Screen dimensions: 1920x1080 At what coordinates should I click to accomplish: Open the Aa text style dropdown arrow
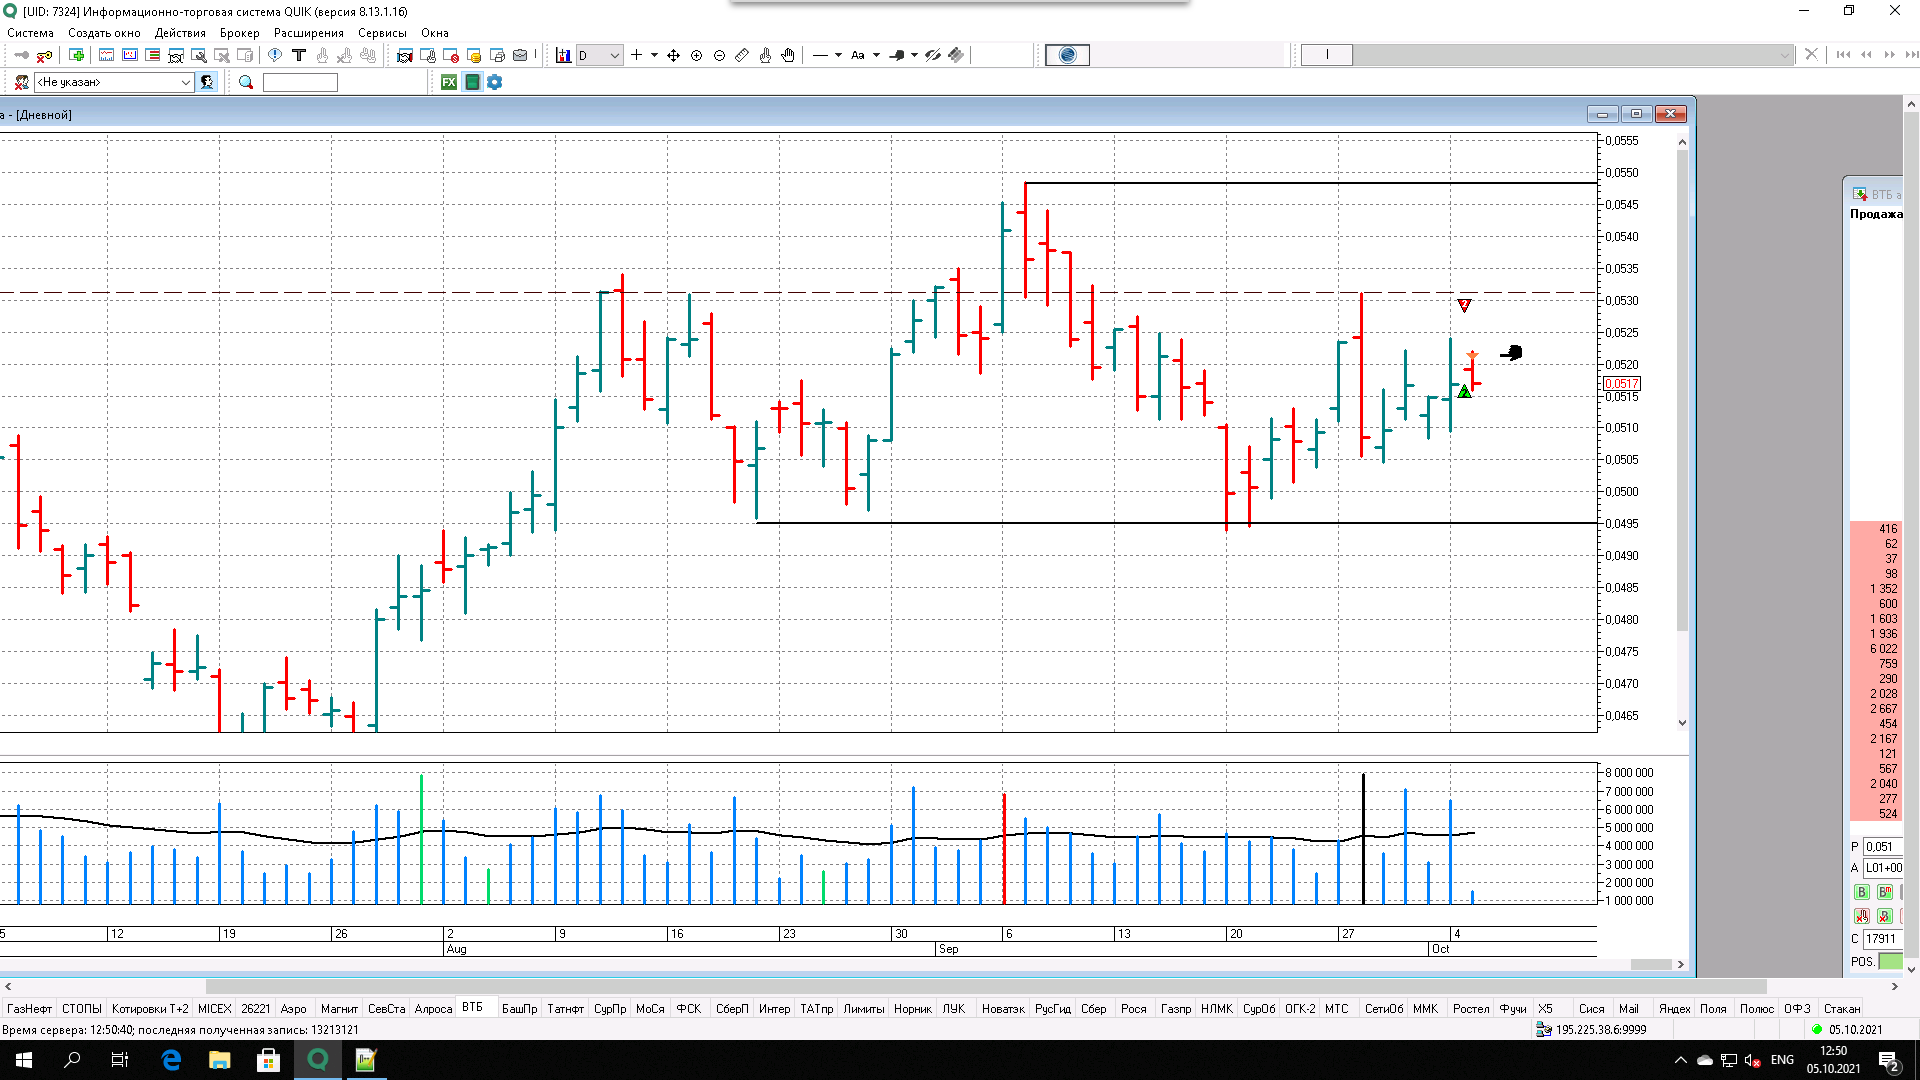[876, 55]
